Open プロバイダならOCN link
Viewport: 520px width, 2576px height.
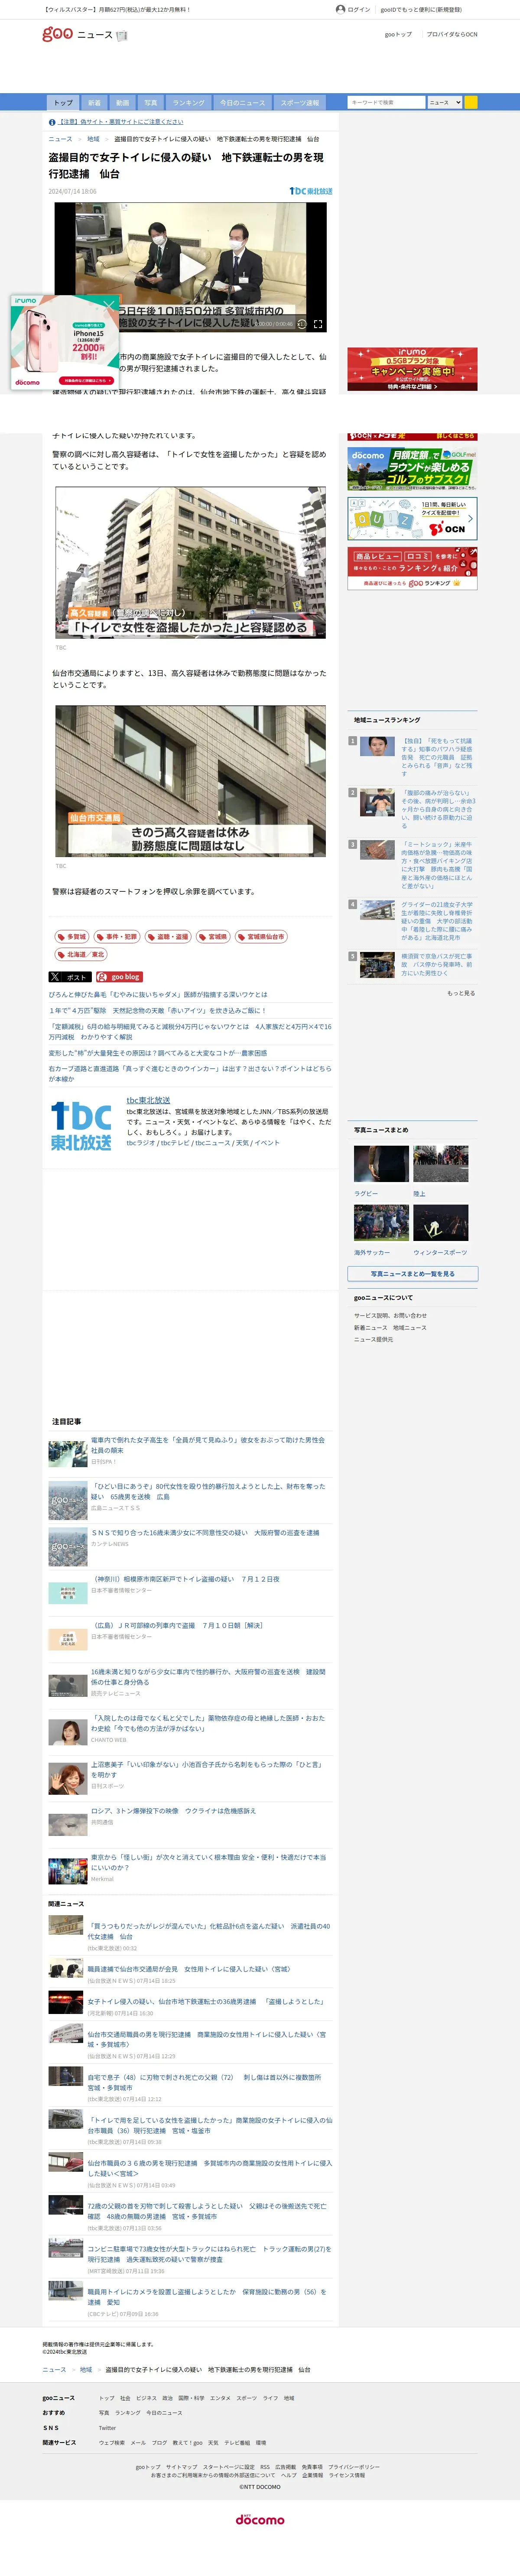point(452,34)
